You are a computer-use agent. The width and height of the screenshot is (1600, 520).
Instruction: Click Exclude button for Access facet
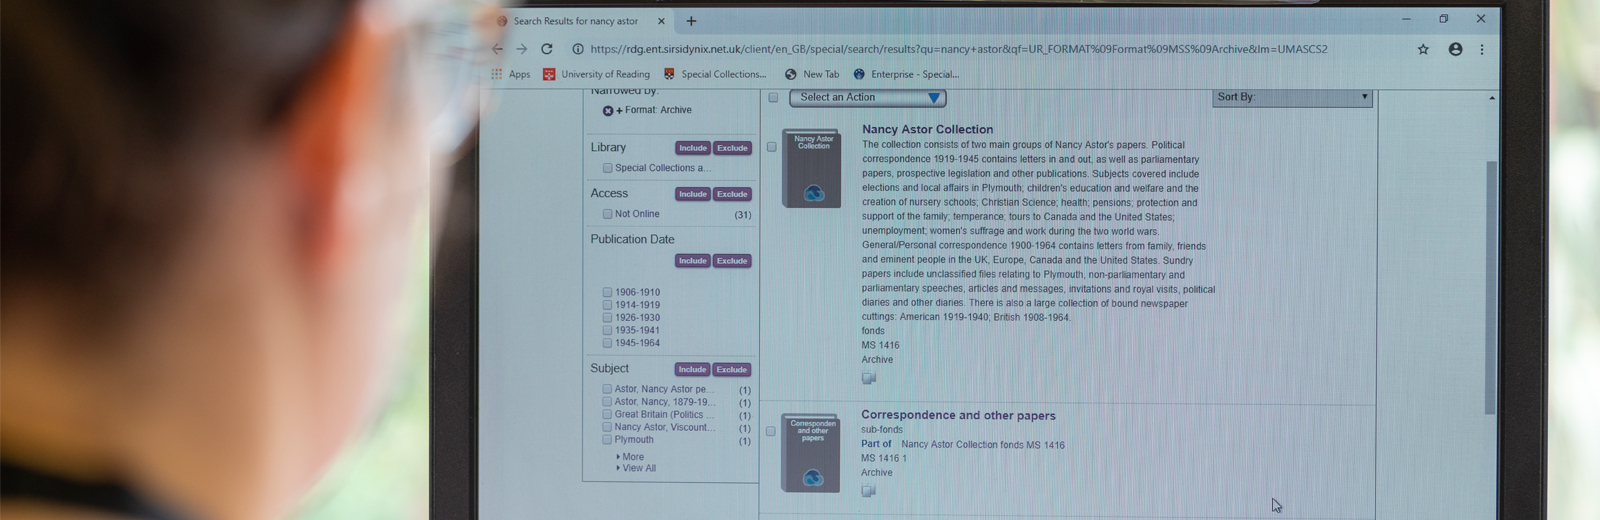tap(732, 194)
